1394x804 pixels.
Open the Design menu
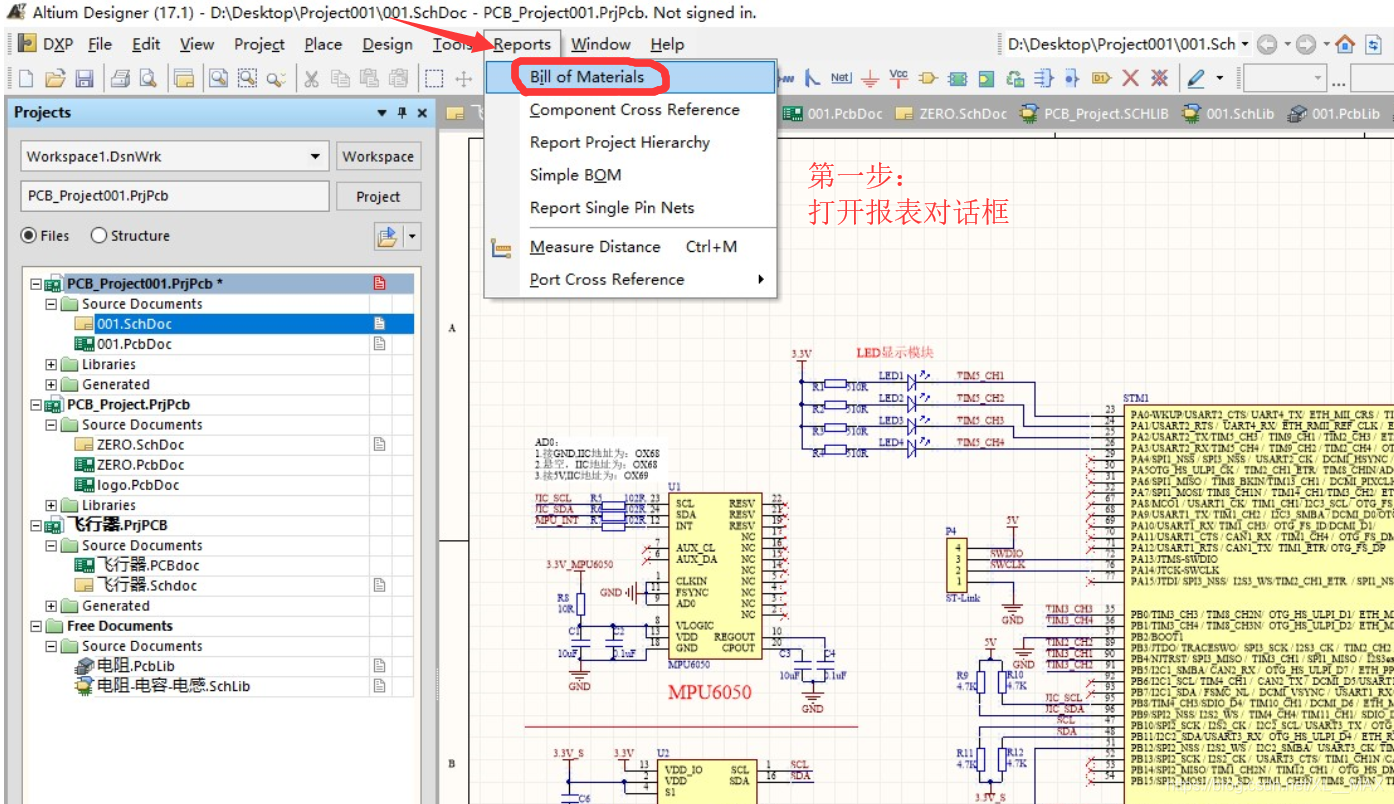point(387,44)
